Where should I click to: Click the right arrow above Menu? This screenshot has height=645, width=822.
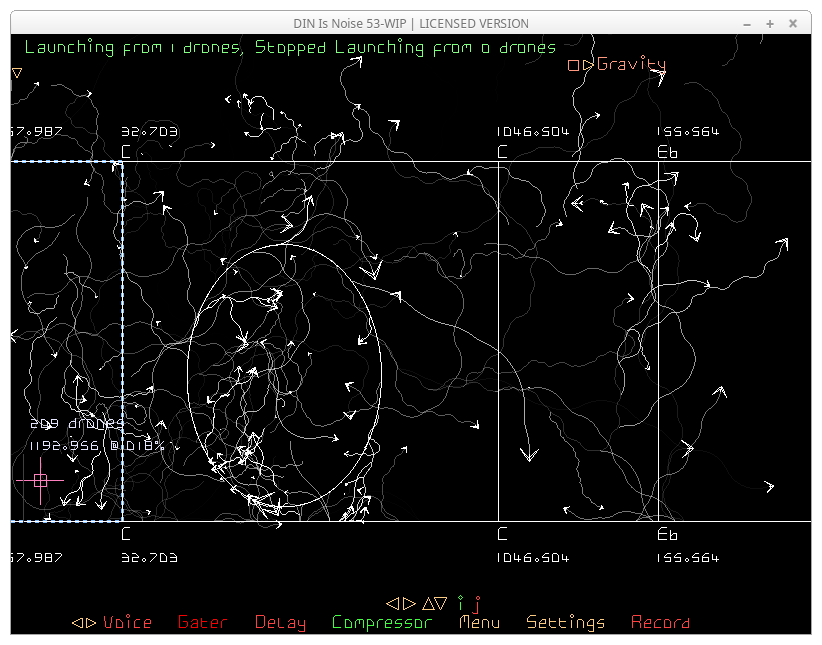click(408, 603)
